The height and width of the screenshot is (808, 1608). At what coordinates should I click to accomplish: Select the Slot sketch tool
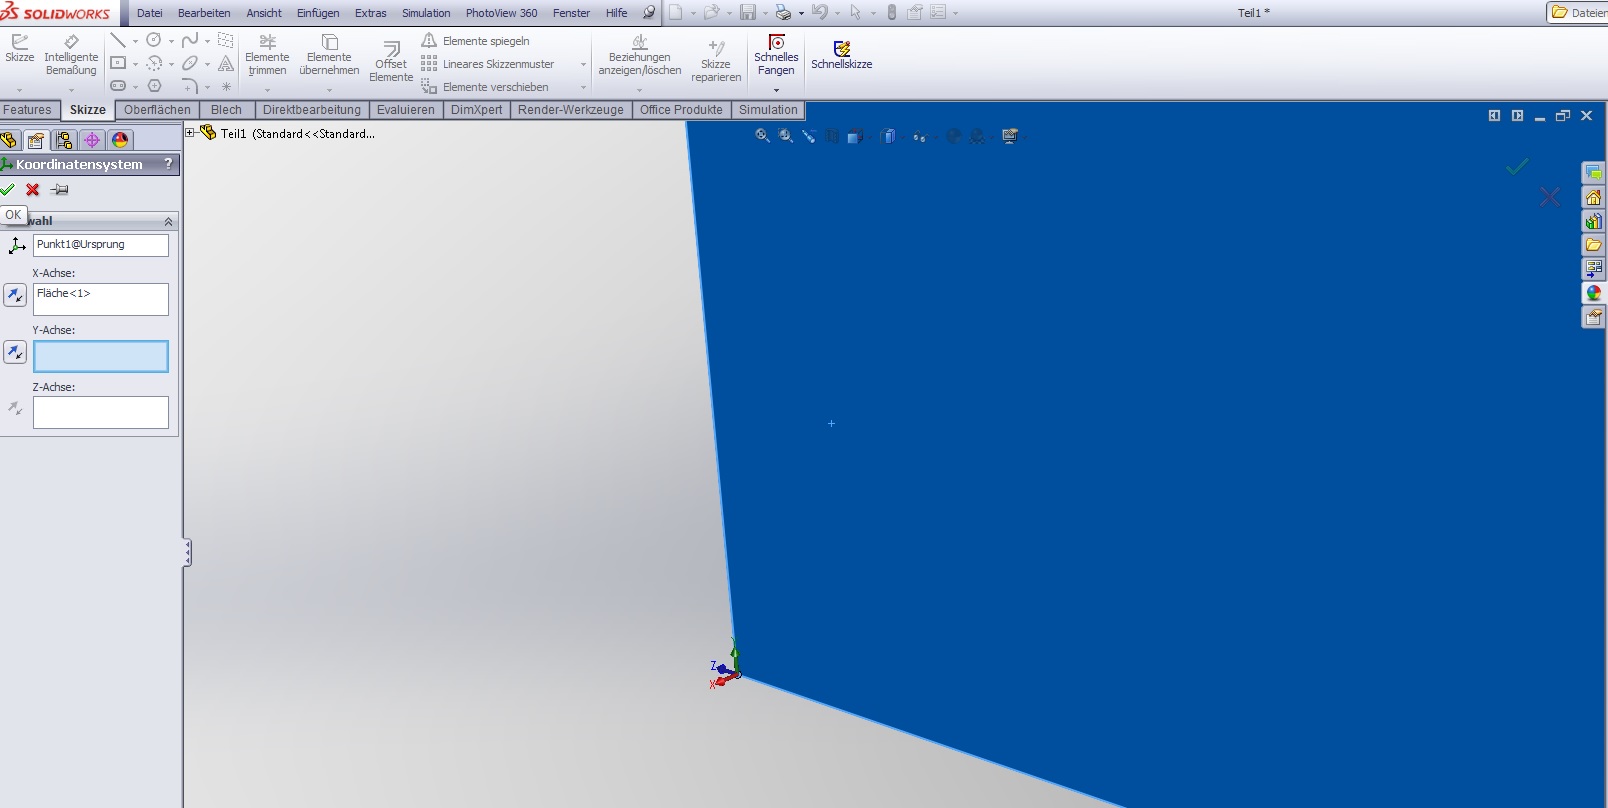(118, 86)
